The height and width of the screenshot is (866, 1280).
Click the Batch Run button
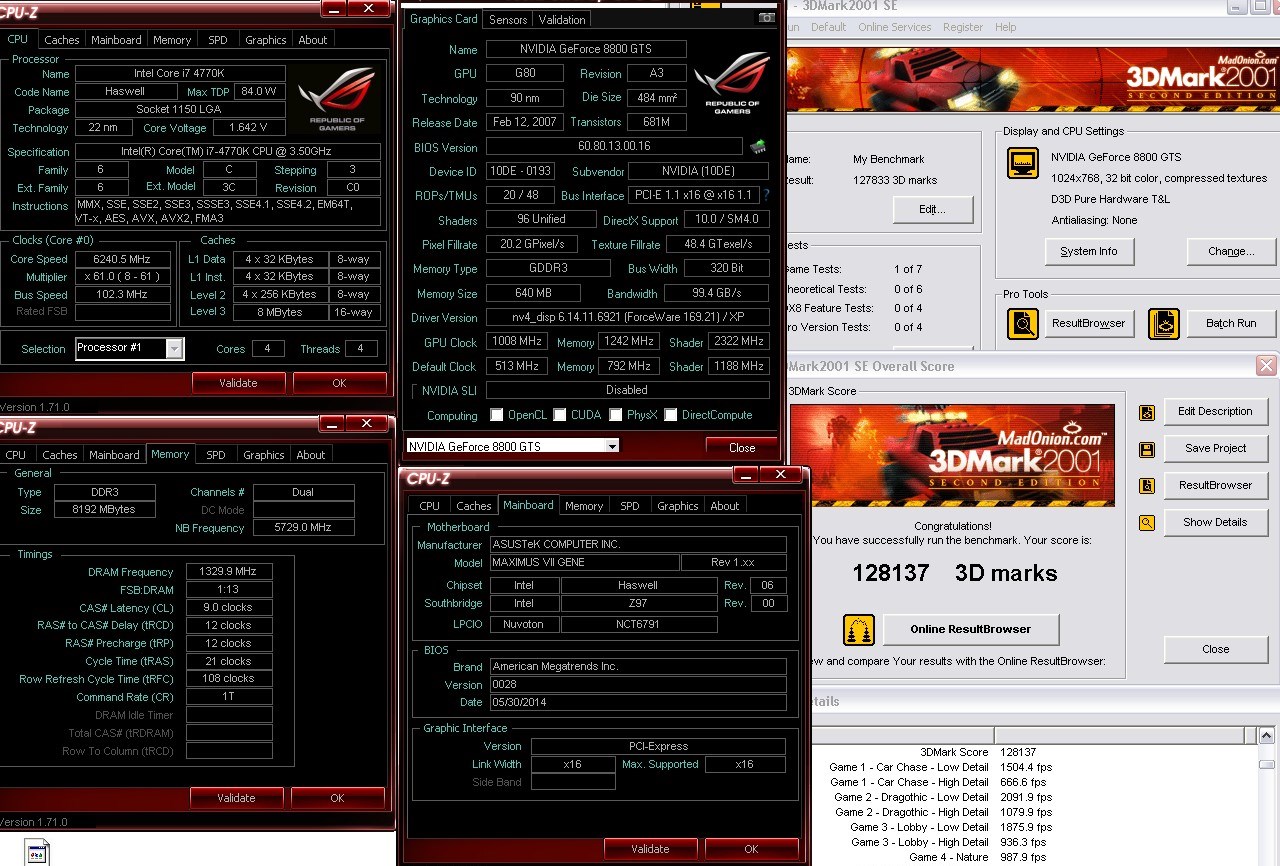click(1231, 324)
